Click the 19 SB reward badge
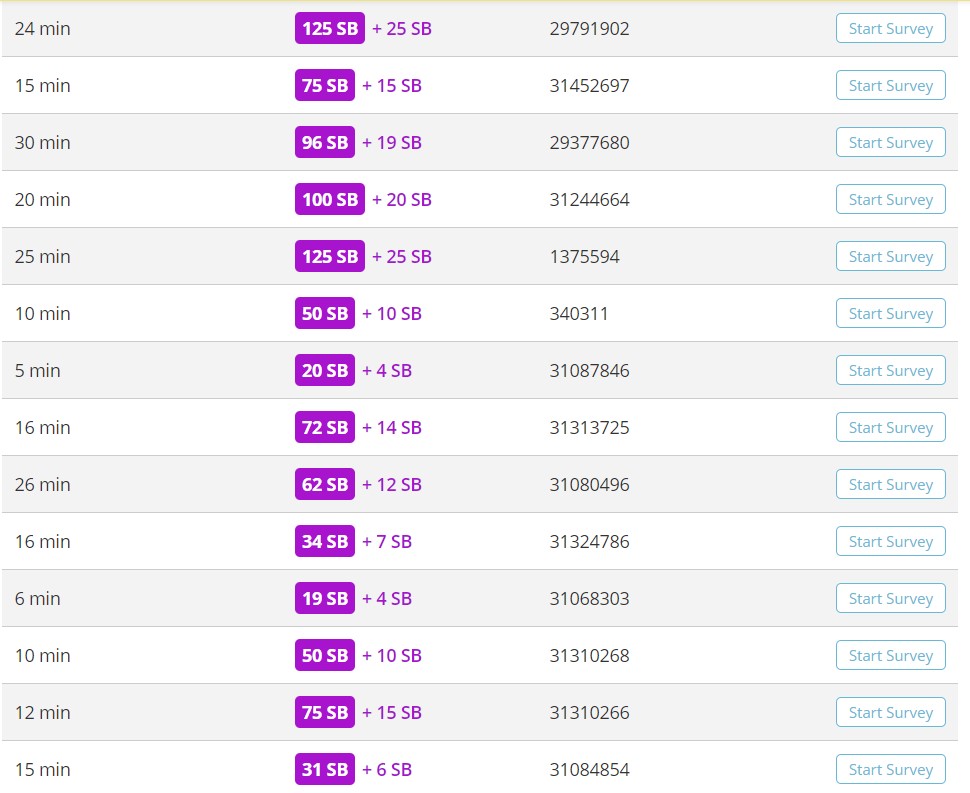This screenshot has width=970, height=793. 325,598
